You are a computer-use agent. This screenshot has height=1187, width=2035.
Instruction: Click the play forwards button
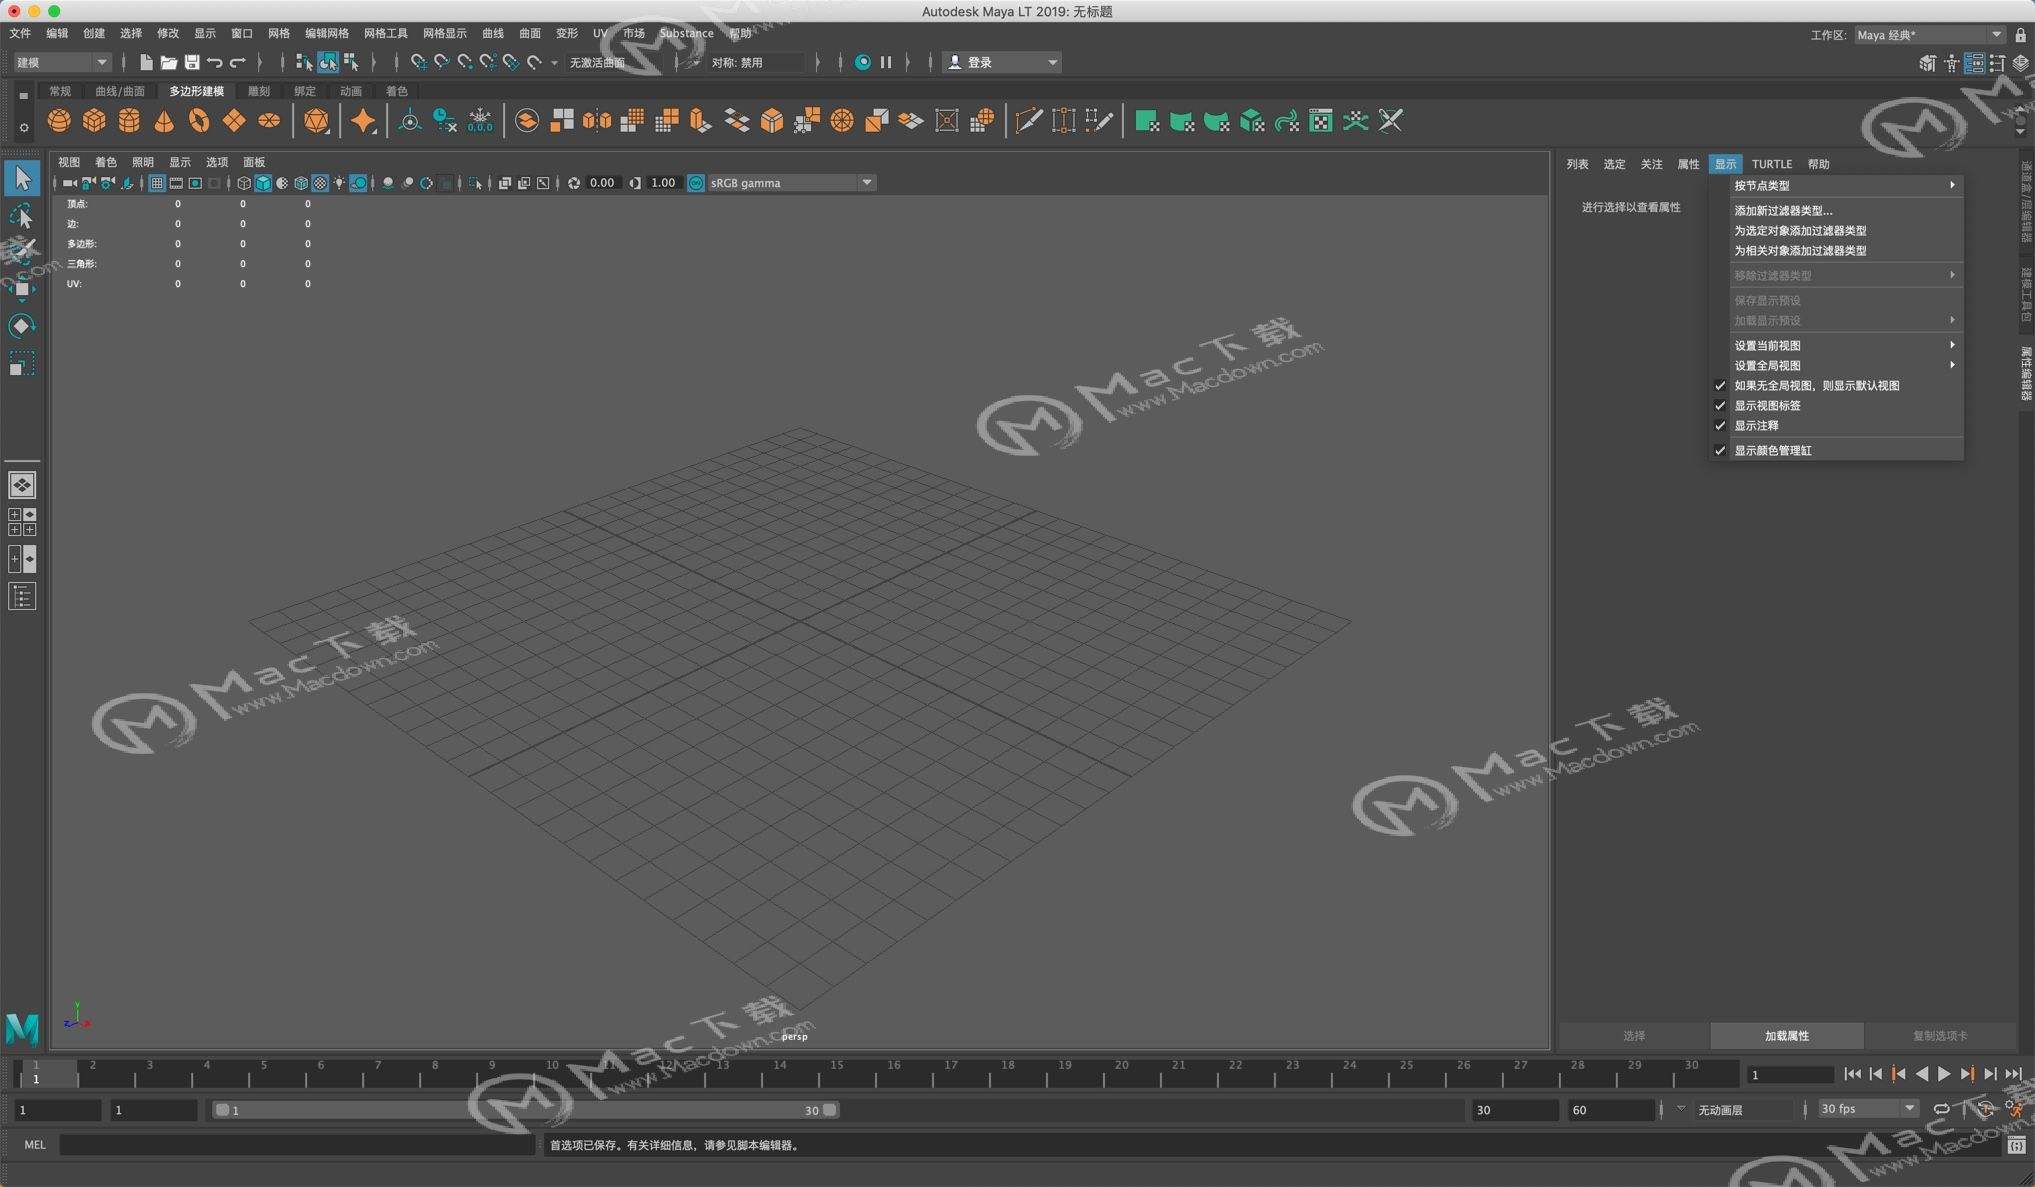point(1944,1074)
